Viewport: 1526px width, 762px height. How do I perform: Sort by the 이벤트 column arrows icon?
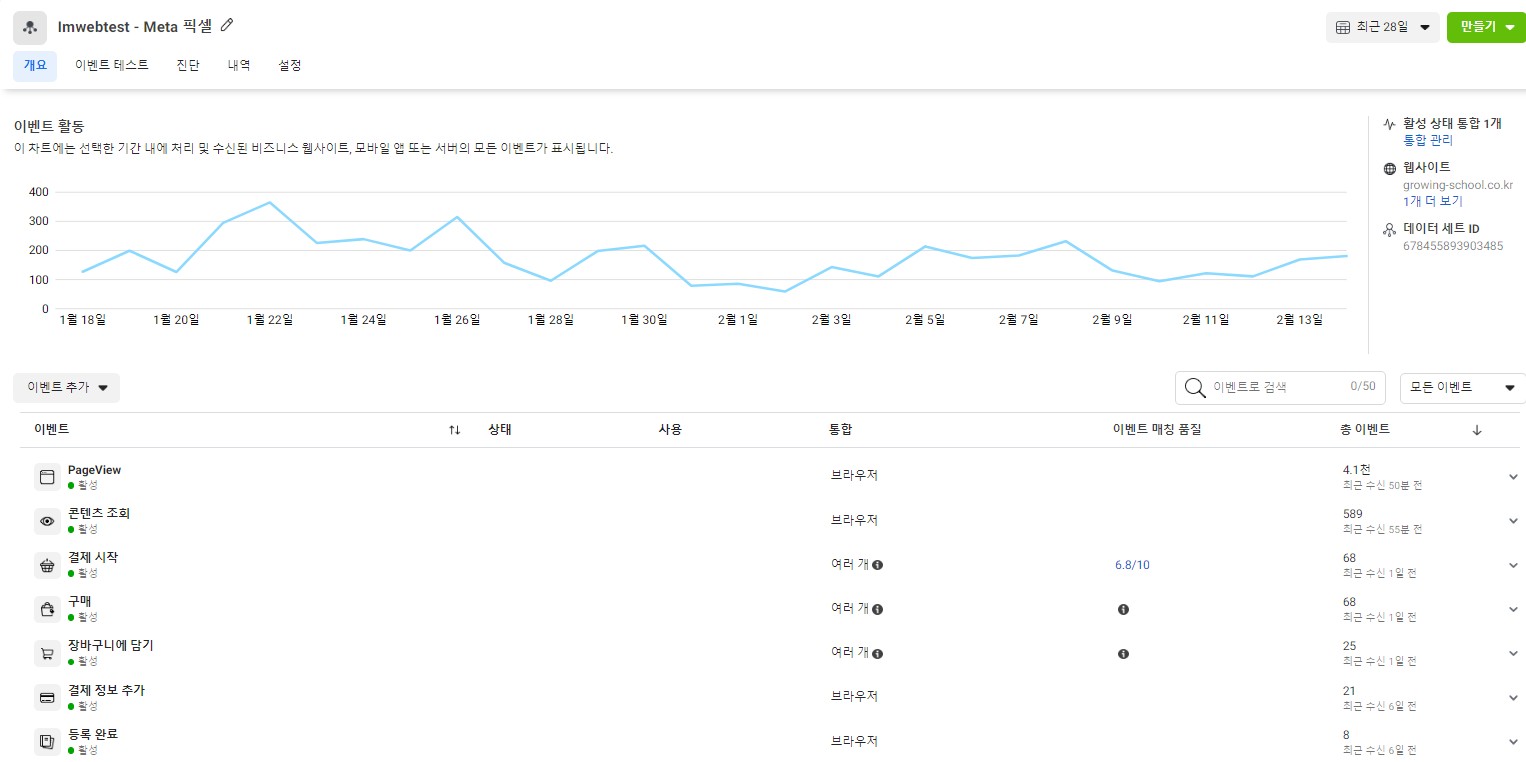(x=455, y=430)
